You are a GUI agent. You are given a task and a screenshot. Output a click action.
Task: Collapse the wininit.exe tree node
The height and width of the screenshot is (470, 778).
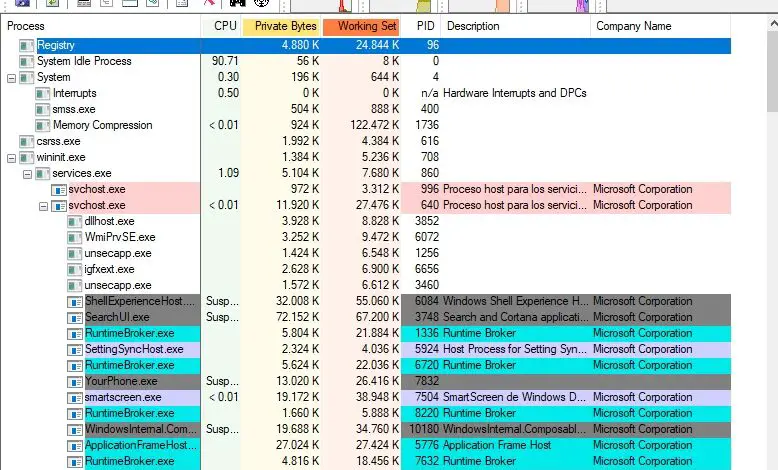pyautogui.click(x=11, y=158)
